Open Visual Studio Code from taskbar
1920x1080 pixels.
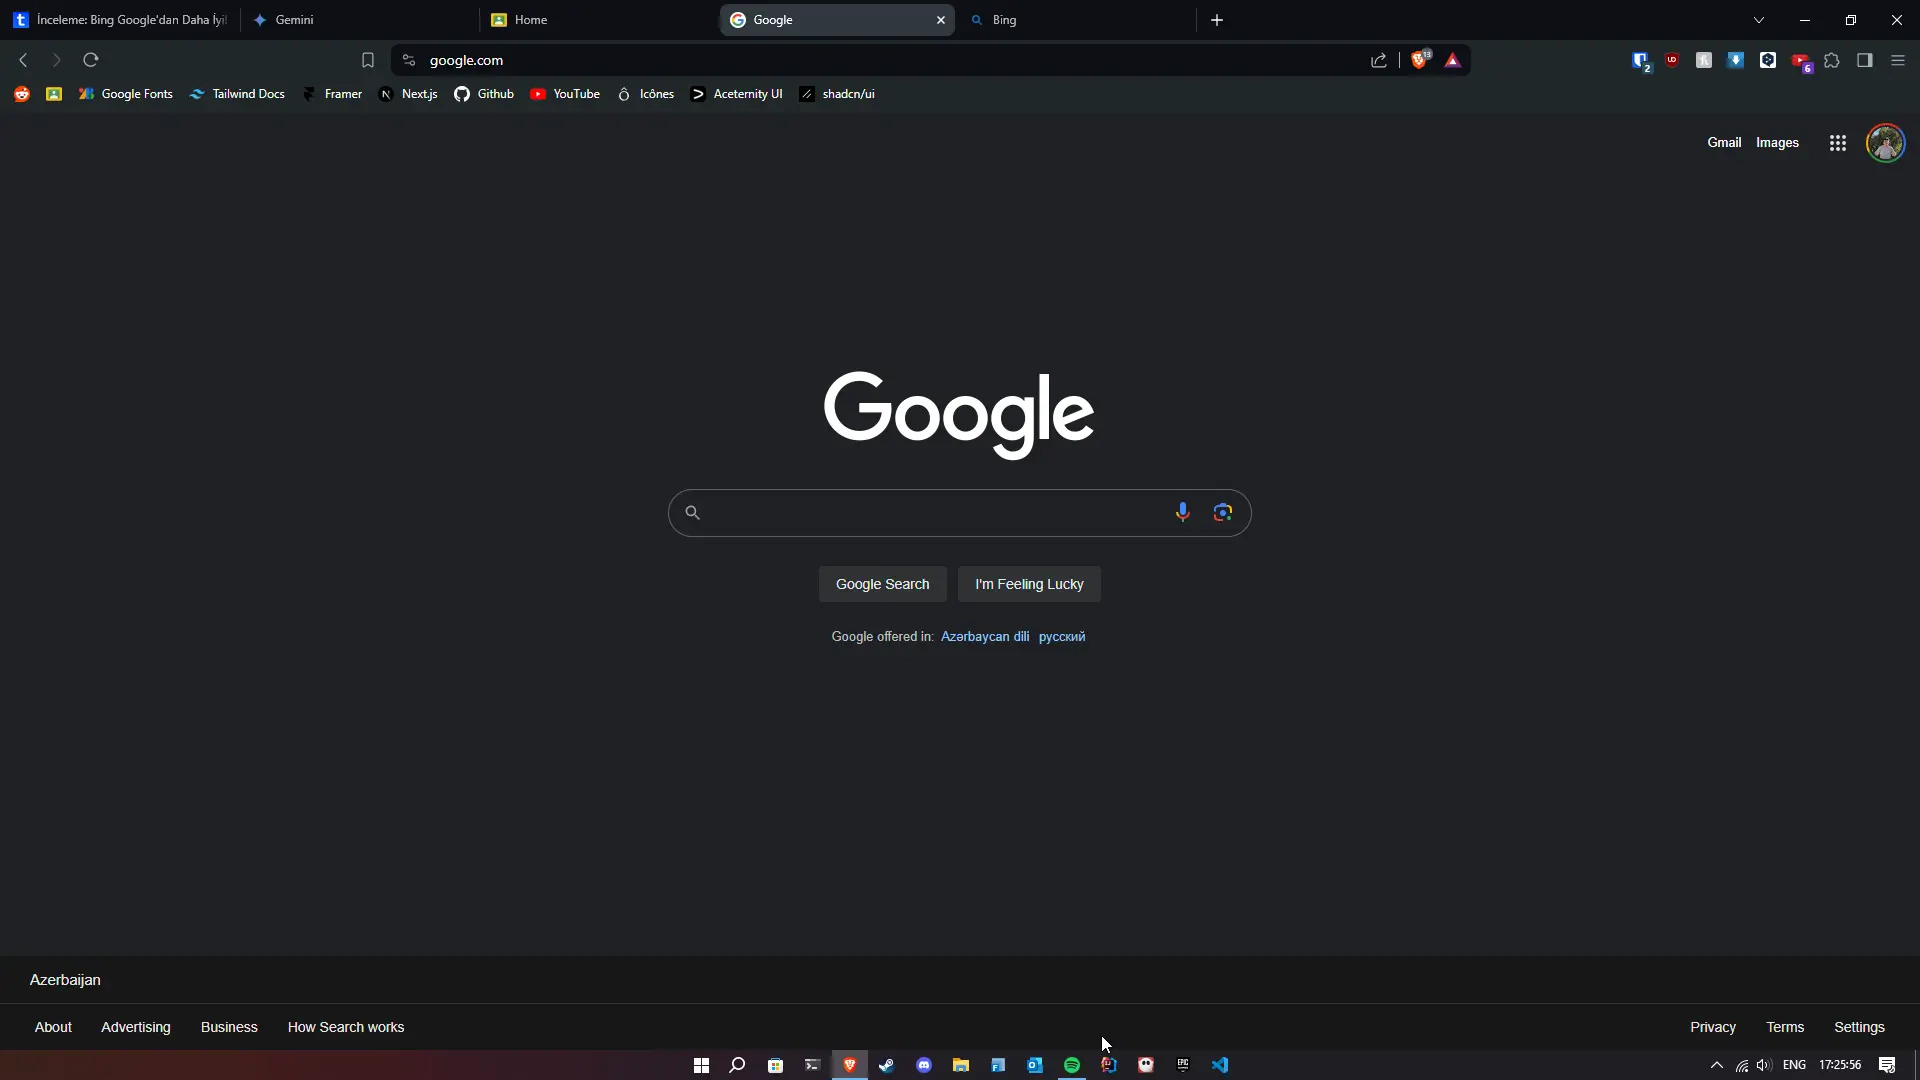click(1220, 1065)
